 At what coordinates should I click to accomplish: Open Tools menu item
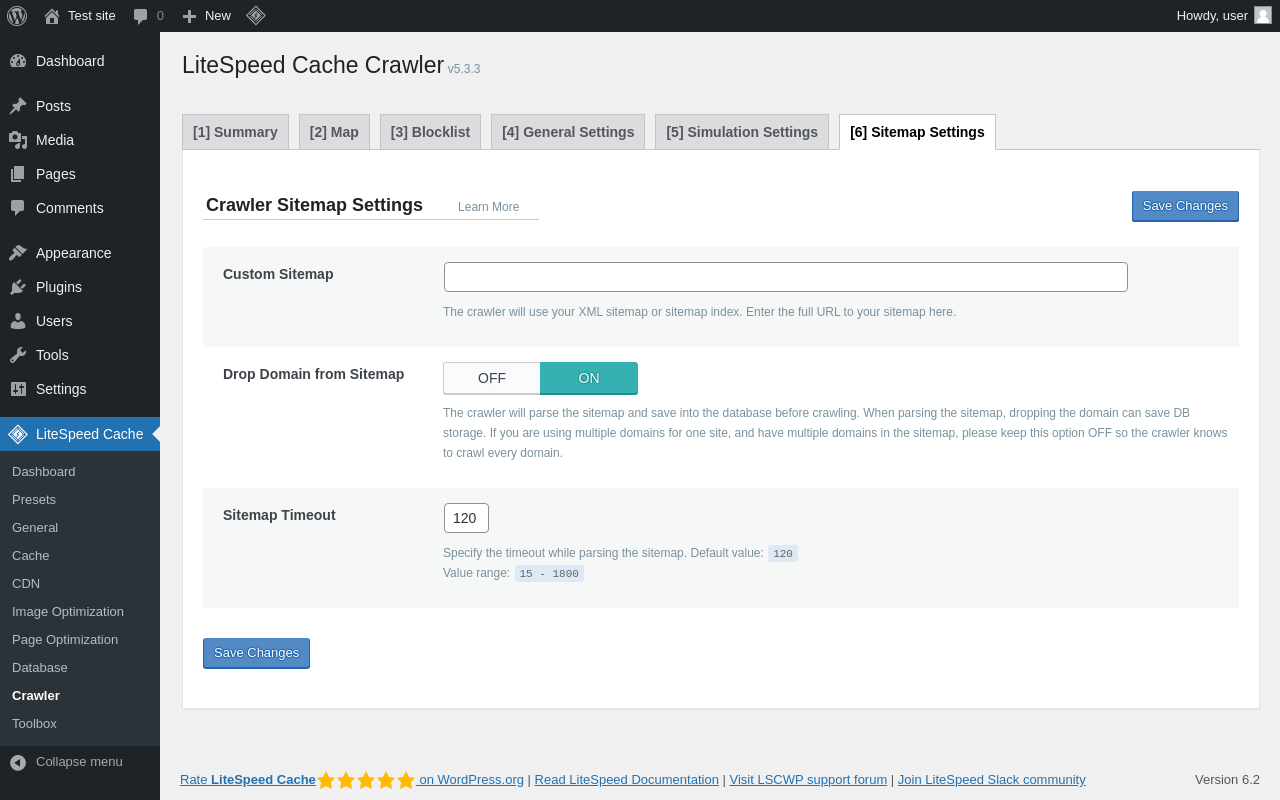click(x=80, y=355)
